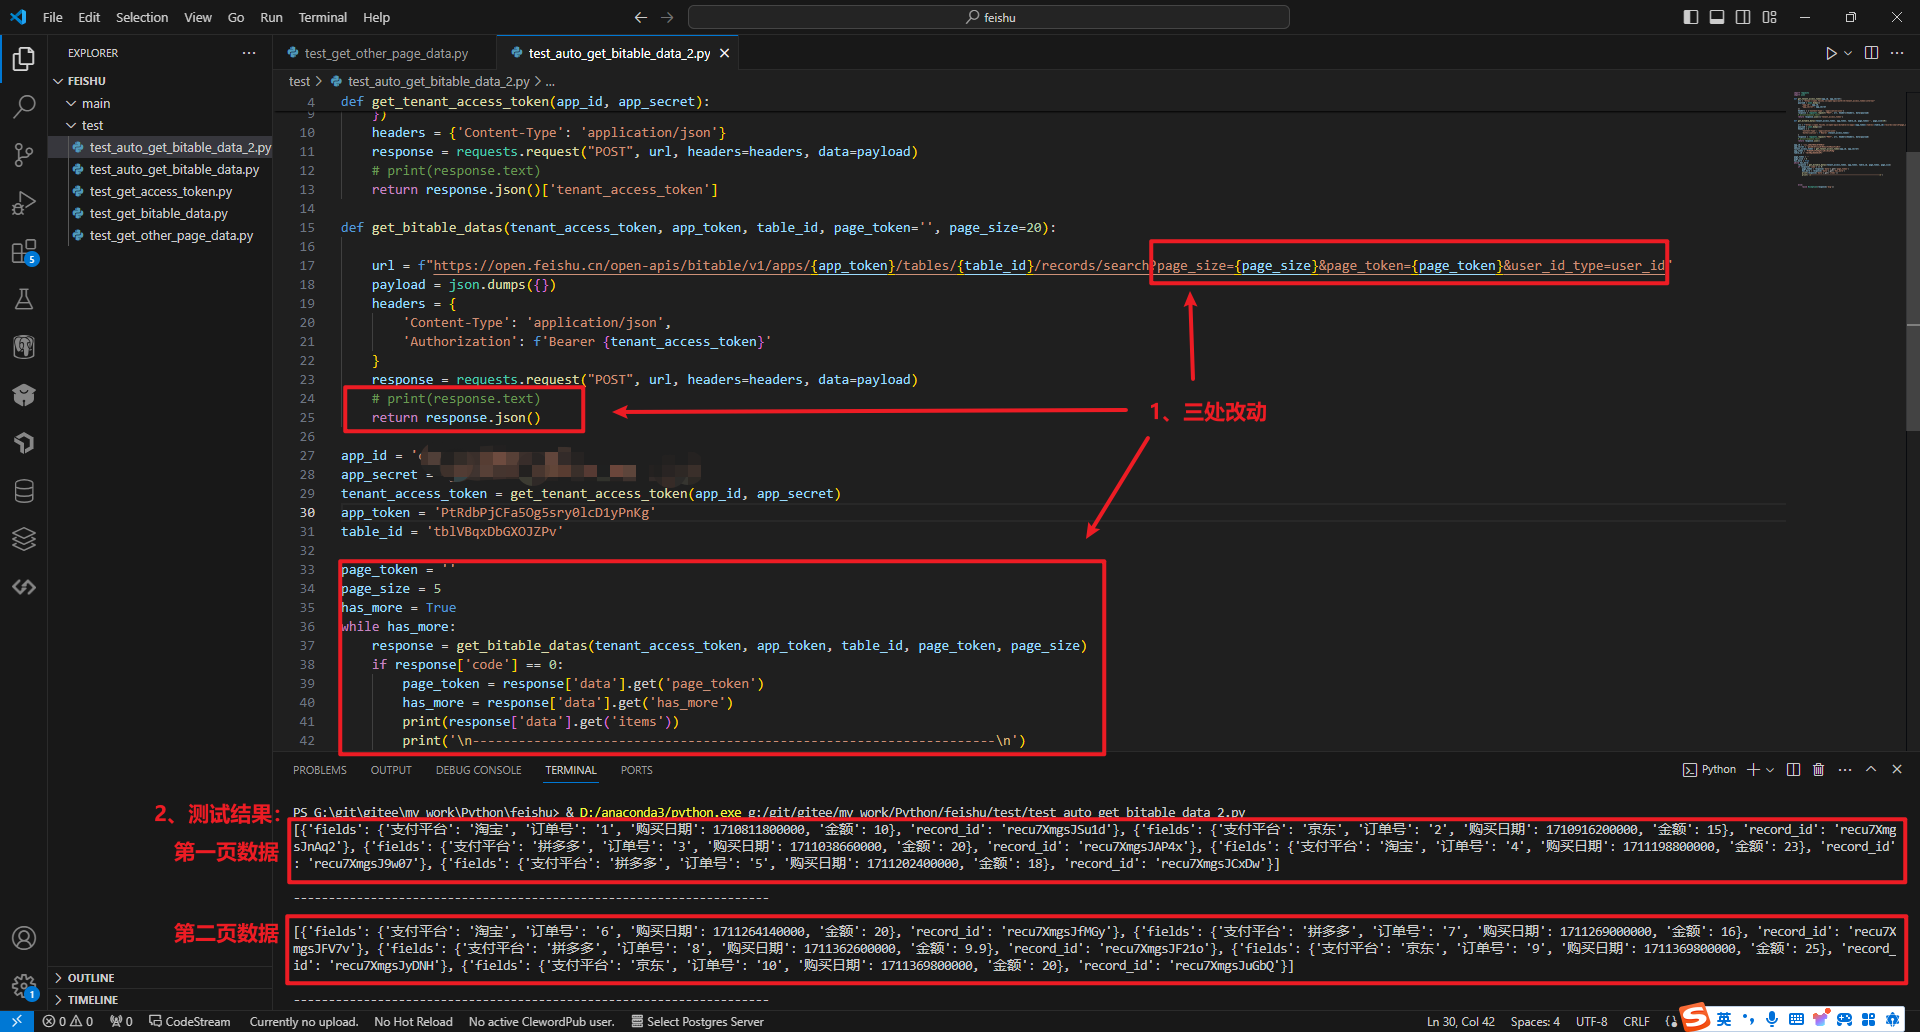Click CodeStream in status bar
This screenshot has width=1920, height=1032.
click(190, 1021)
